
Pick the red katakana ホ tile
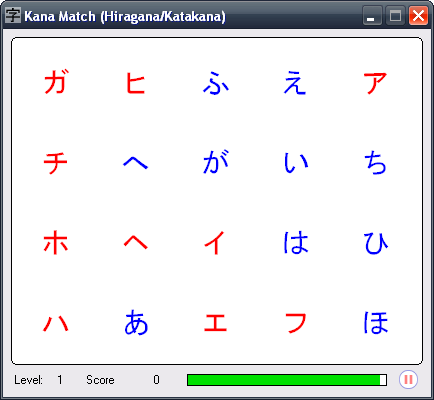[x=56, y=243]
